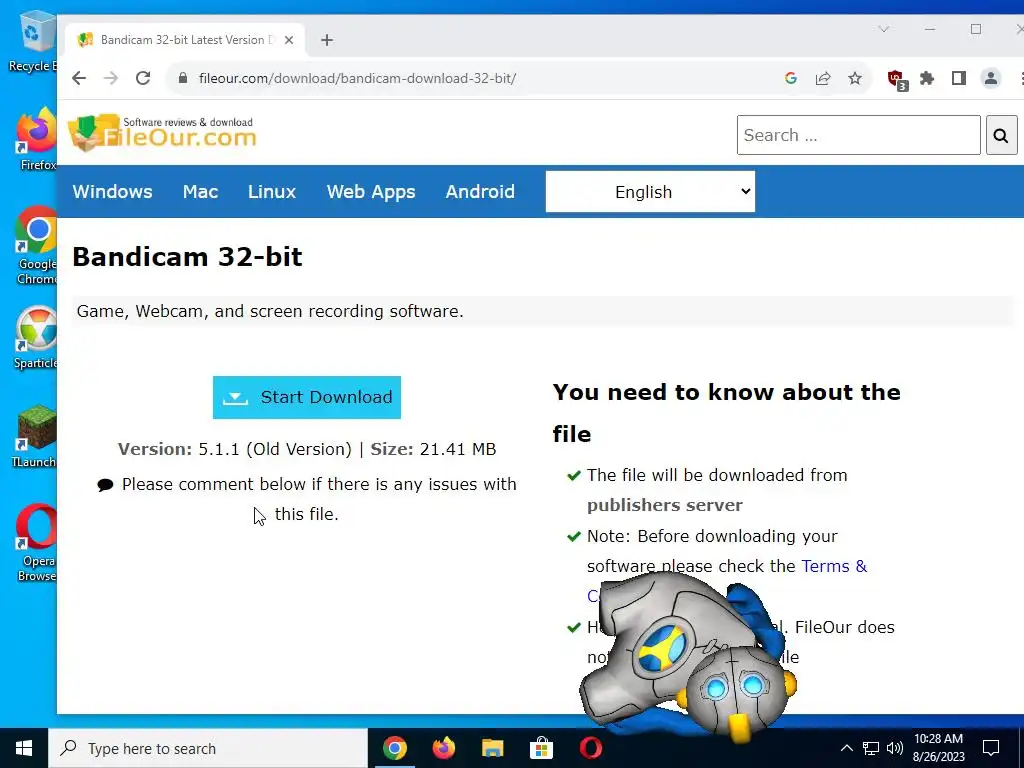Image resolution: width=1024 pixels, height=768 pixels.
Task: Select the Google Chrome desktop shortcut
Action: (x=37, y=246)
